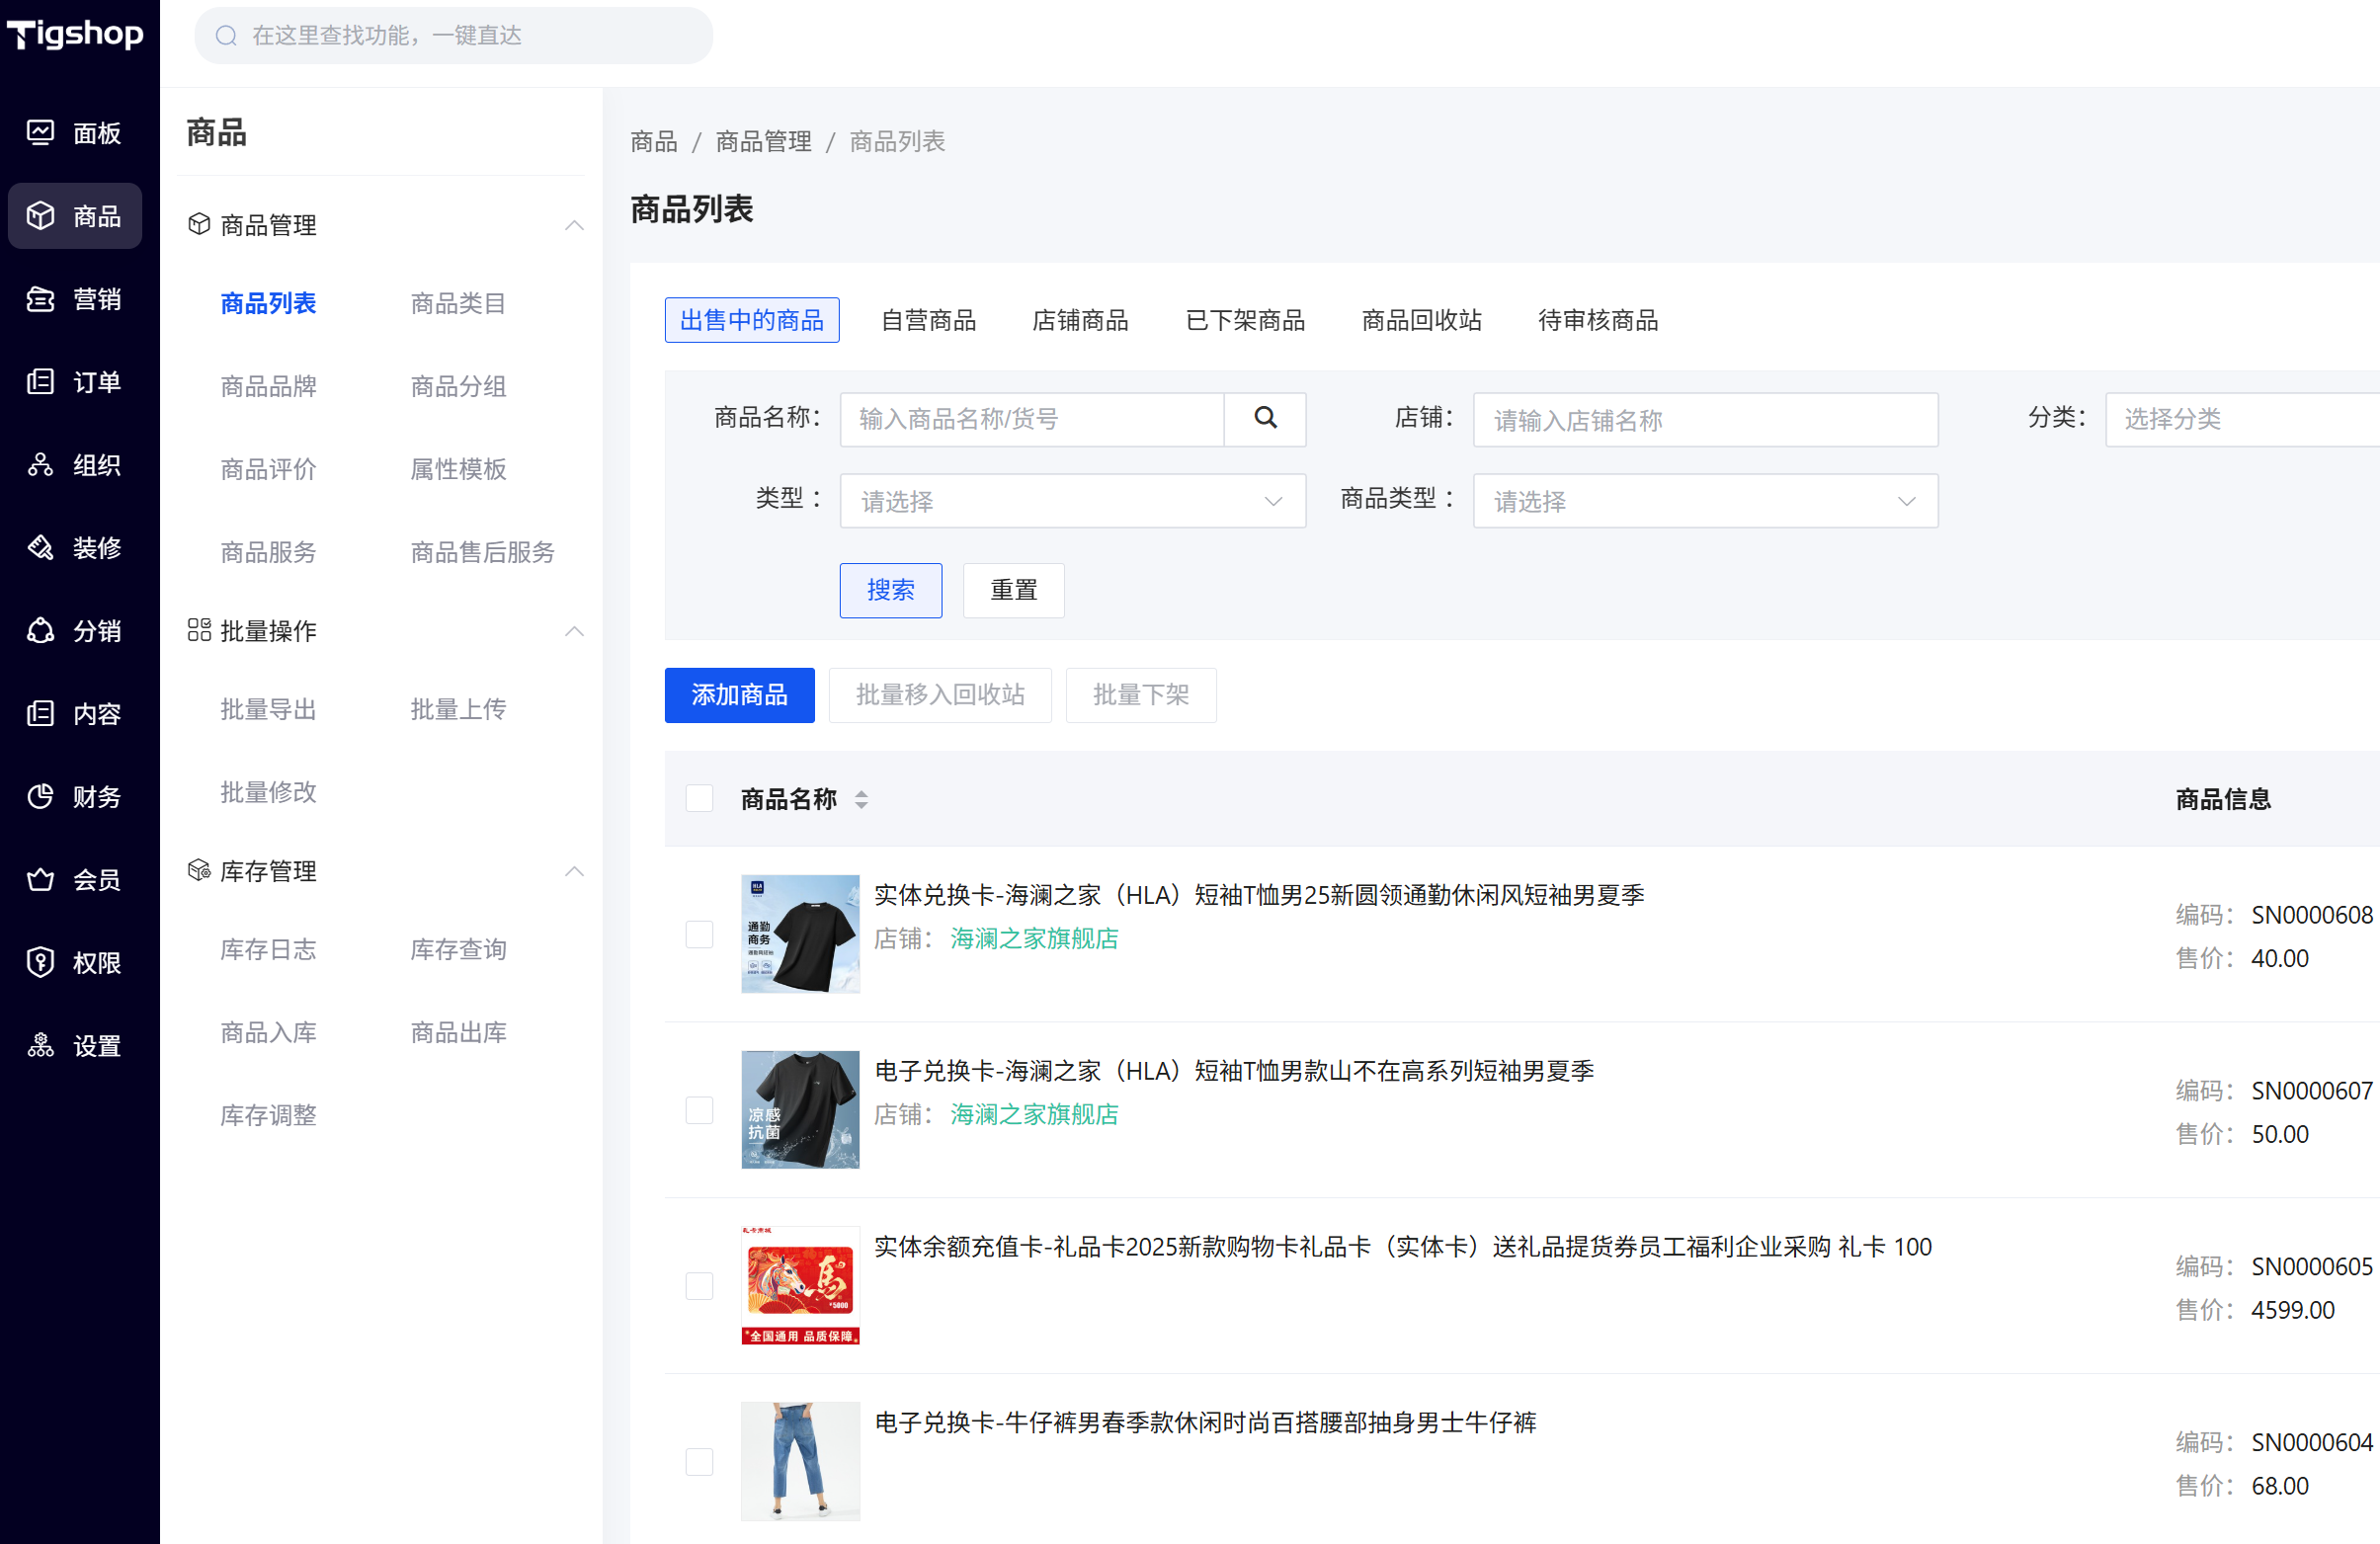2380x1544 pixels.
Task: Open the 财务 finance pie-chart icon
Action: coord(40,797)
